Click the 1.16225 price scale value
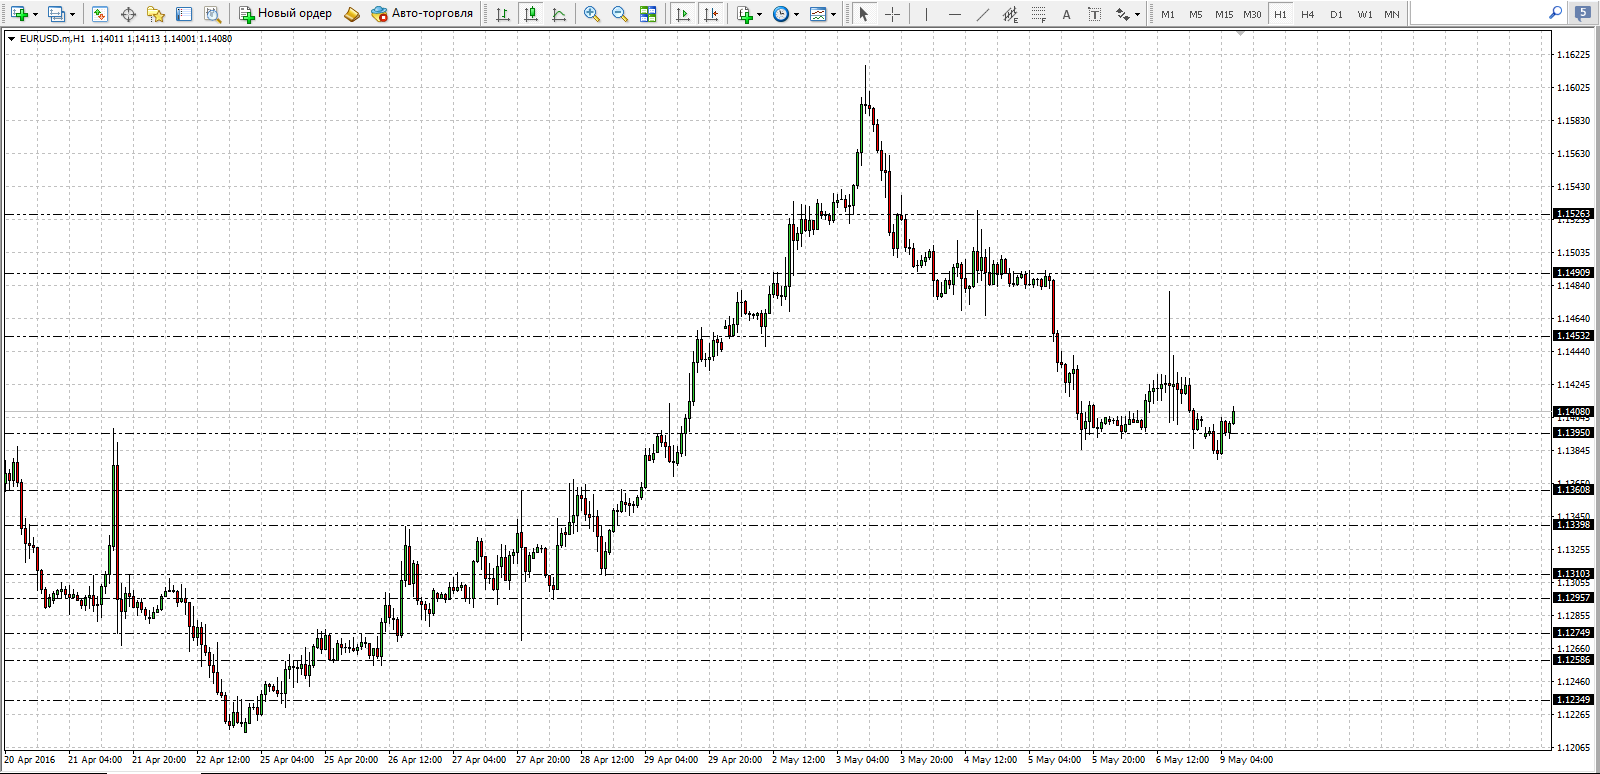 coord(1574,55)
